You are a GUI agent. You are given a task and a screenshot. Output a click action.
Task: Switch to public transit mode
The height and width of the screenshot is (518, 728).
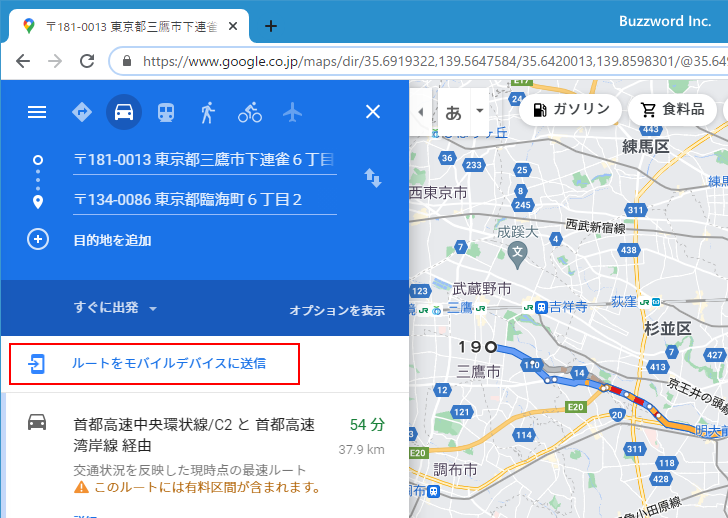point(166,112)
